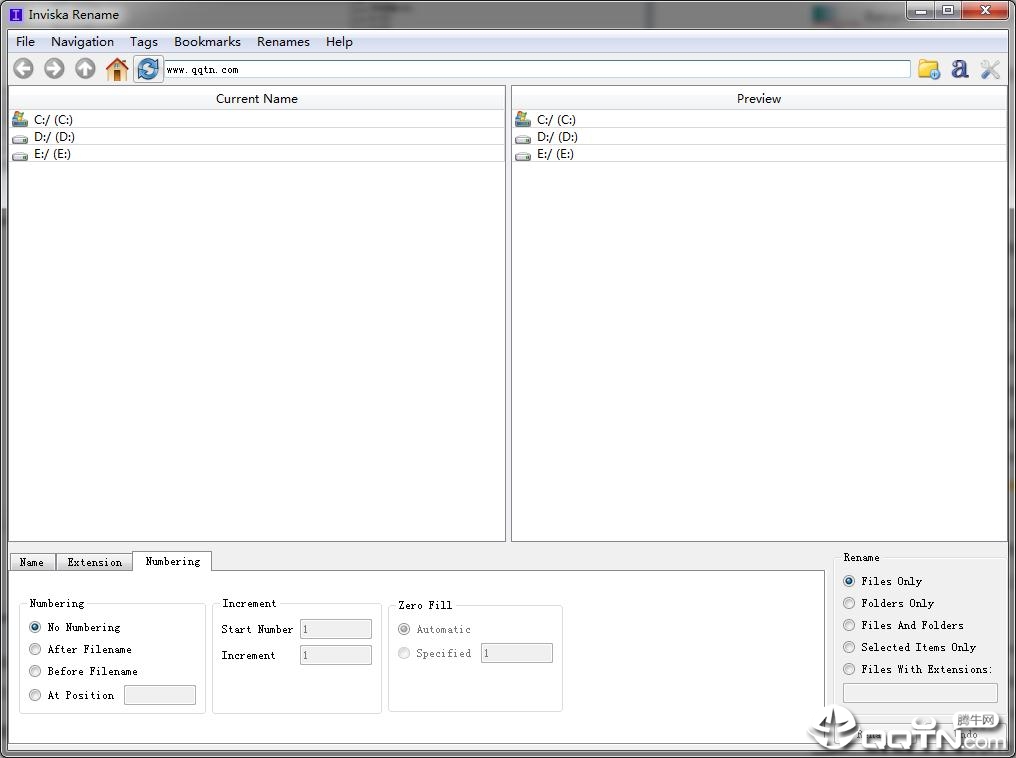Choose After Filename numbering
1016x758 pixels.
[x=81, y=649]
